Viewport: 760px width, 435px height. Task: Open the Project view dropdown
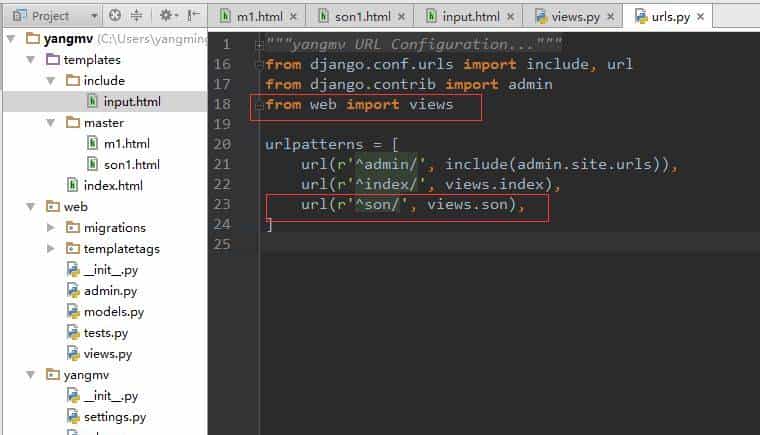[94, 16]
